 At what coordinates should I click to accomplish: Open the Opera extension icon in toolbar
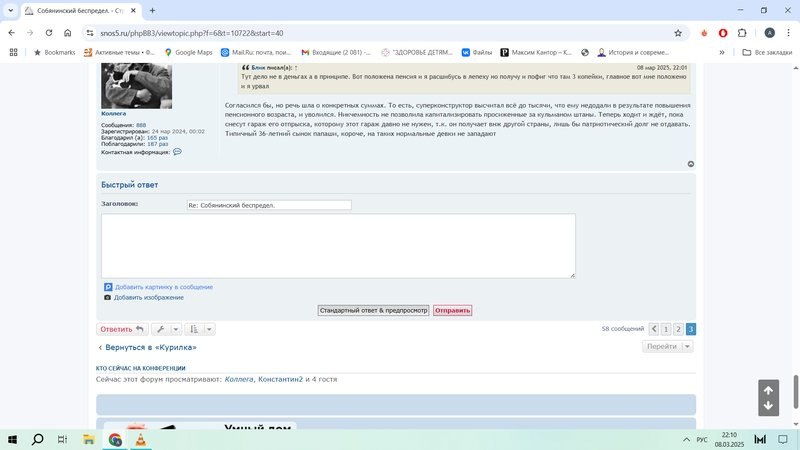point(722,32)
